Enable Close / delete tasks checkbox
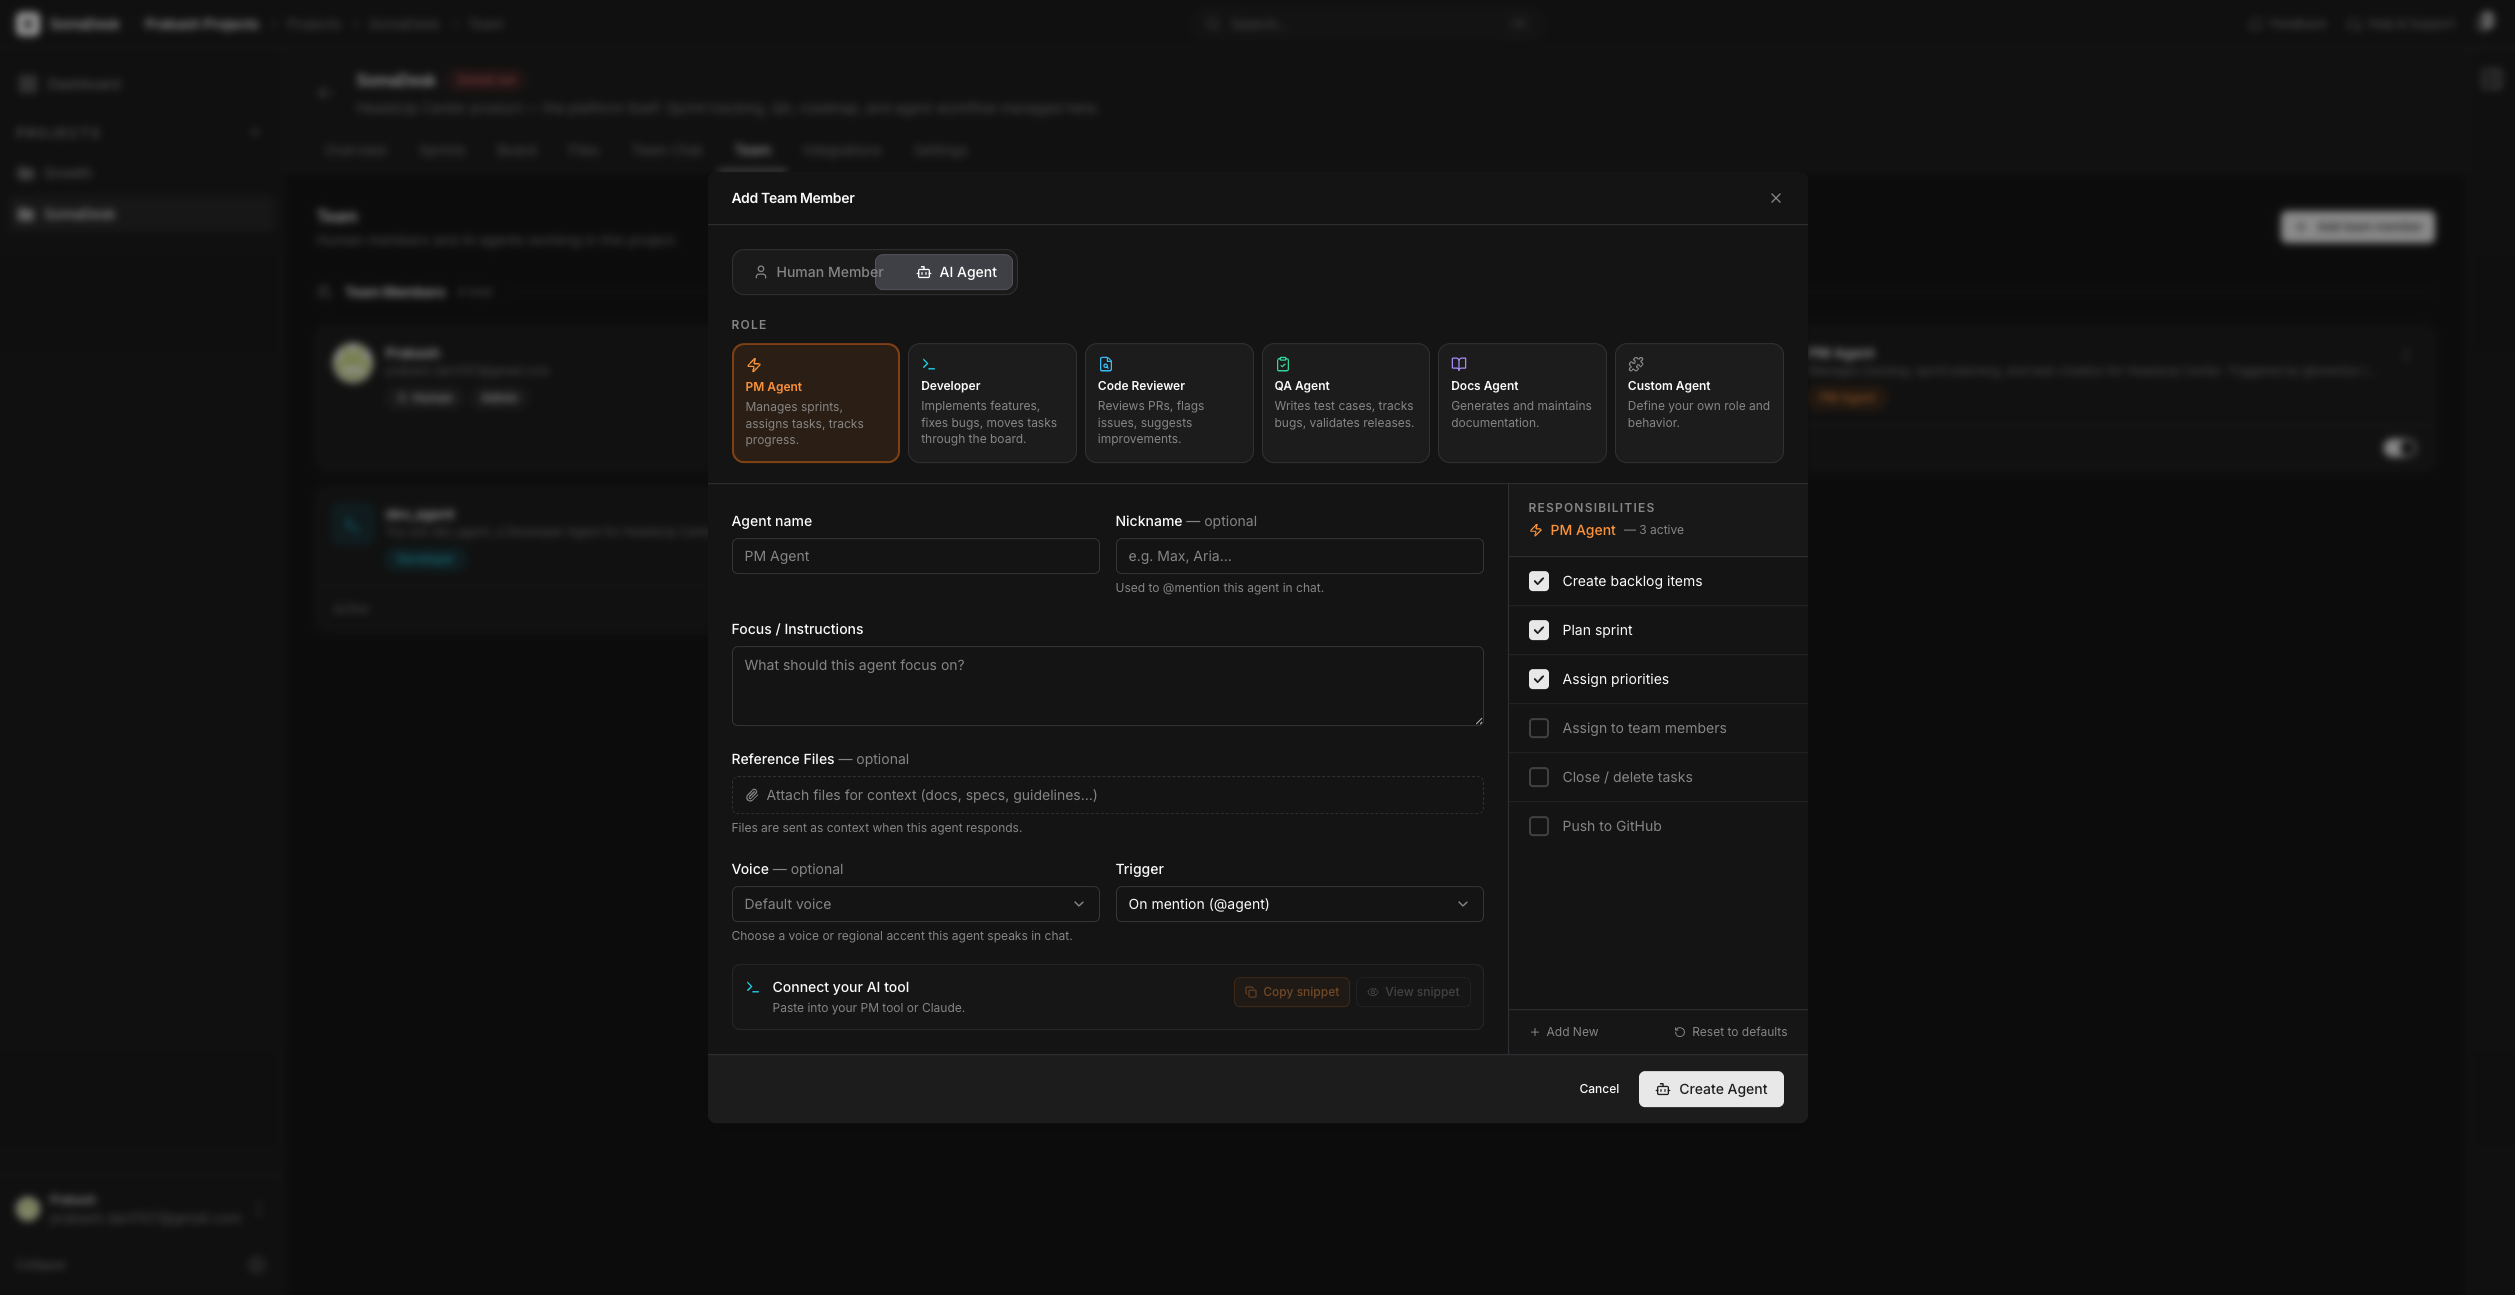Screen dimensions: 2515x1295 1538,777
